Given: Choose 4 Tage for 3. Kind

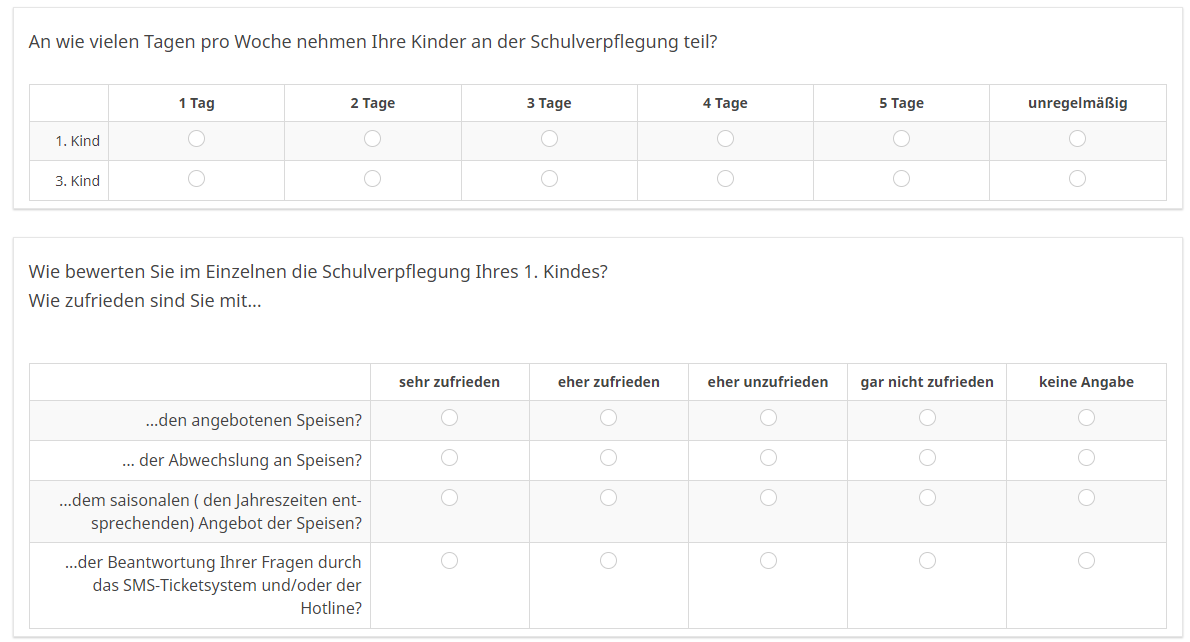Looking at the screenshot, I should [725, 179].
